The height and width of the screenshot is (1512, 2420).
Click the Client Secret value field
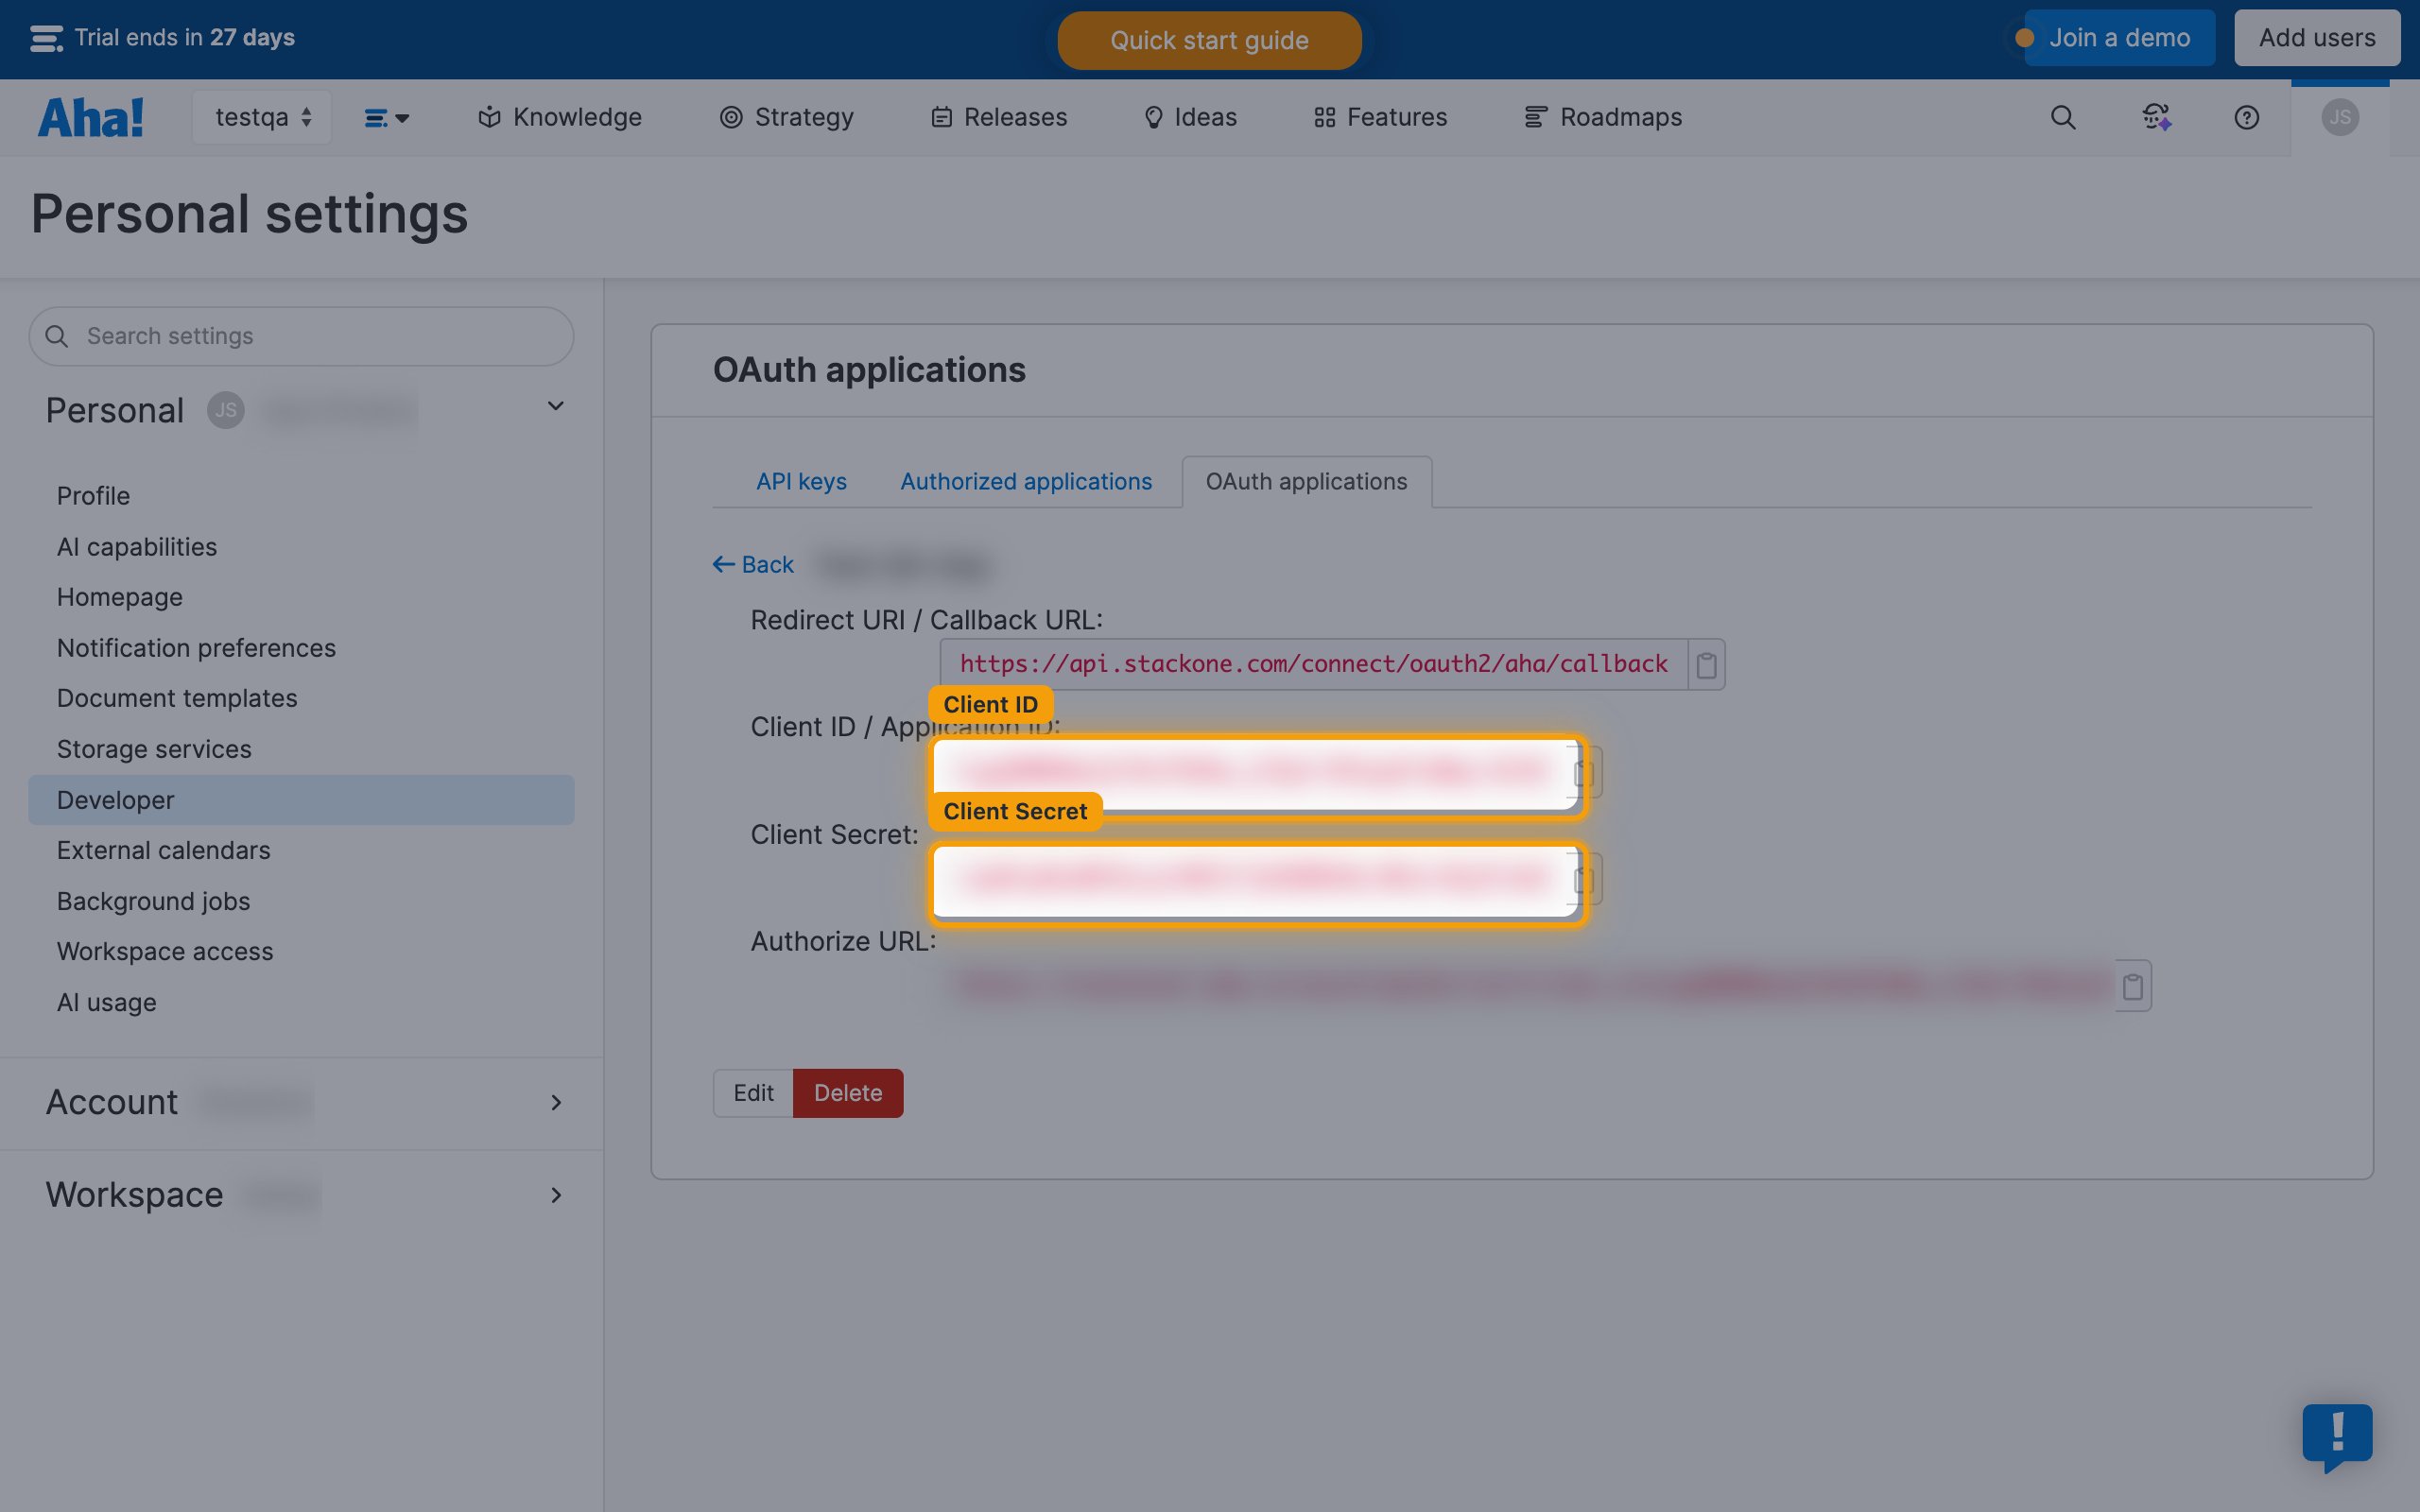click(x=1256, y=880)
